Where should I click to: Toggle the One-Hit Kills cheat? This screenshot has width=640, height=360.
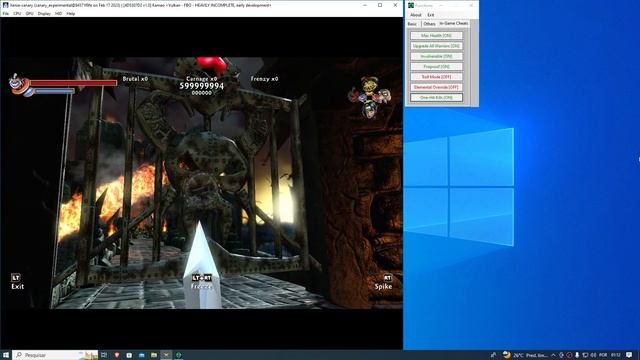point(436,98)
